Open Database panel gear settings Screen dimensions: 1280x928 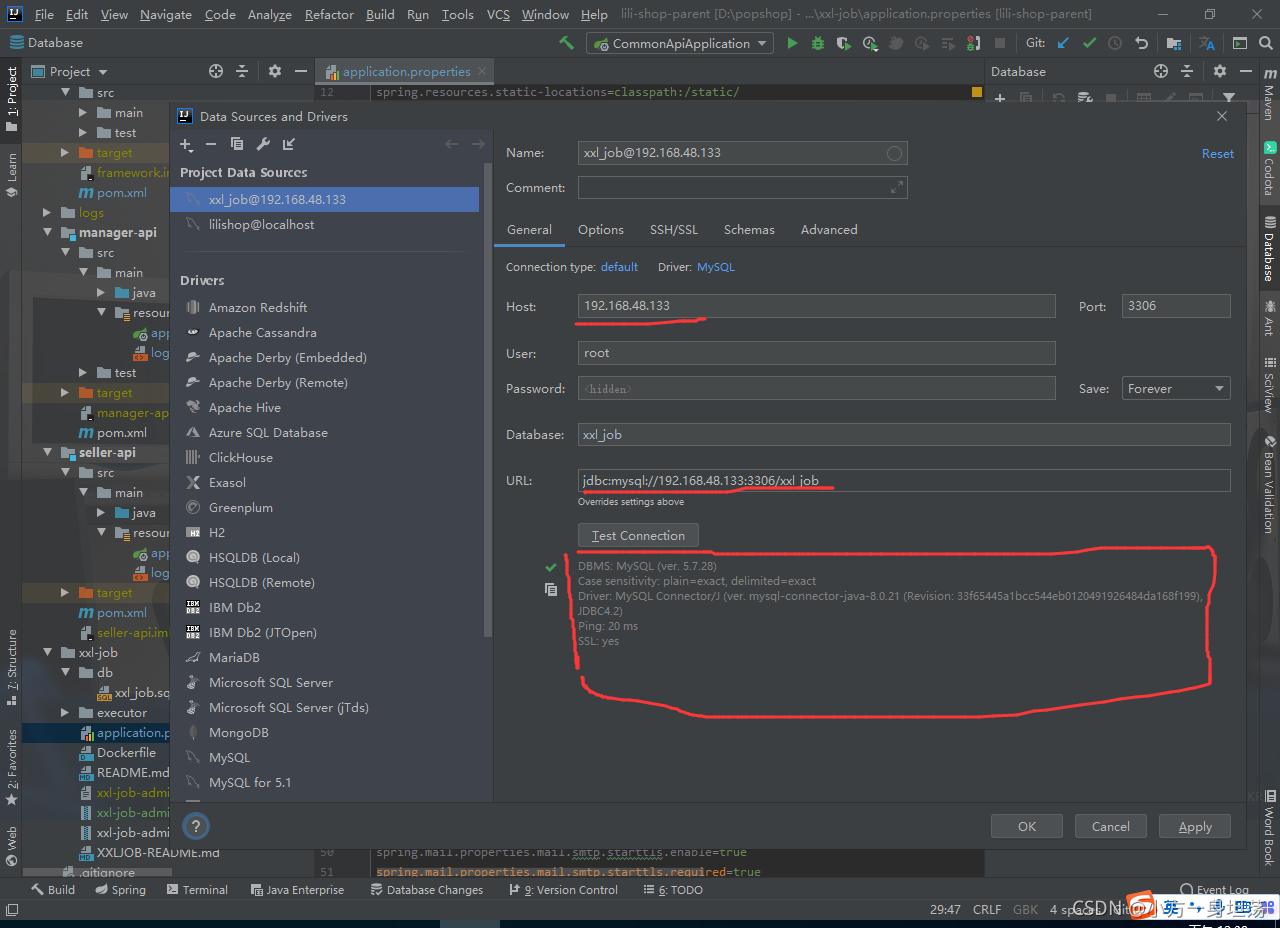[1219, 71]
